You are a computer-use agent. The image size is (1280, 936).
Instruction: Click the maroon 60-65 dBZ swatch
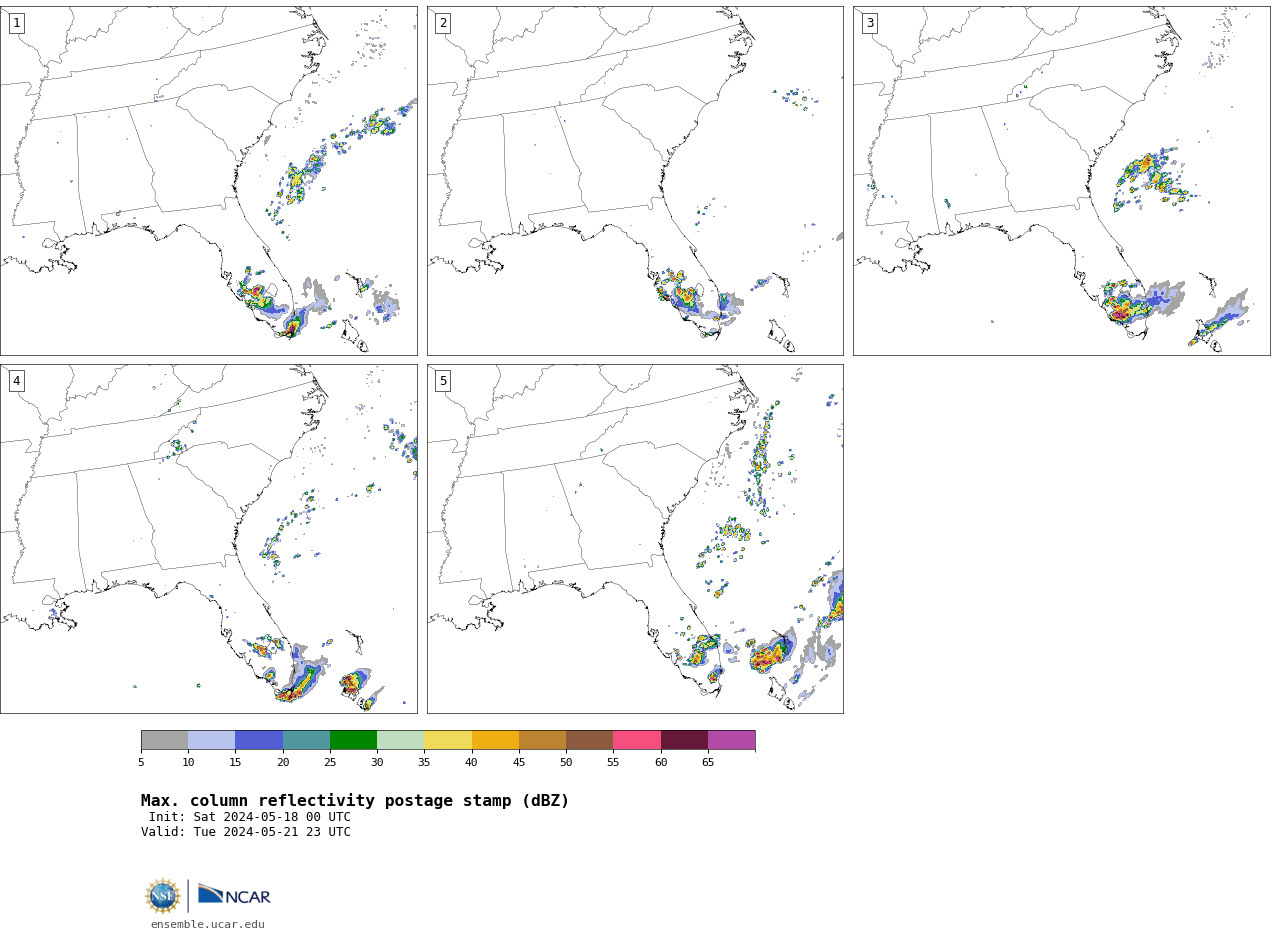coord(684,740)
